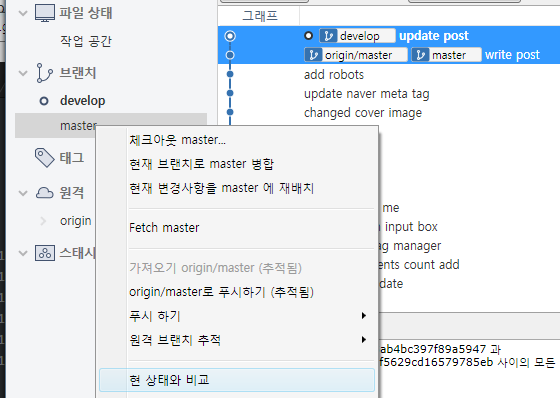The width and height of the screenshot is (560, 398).
Task: Click the 파일 상태 heading
Action: pos(85,14)
